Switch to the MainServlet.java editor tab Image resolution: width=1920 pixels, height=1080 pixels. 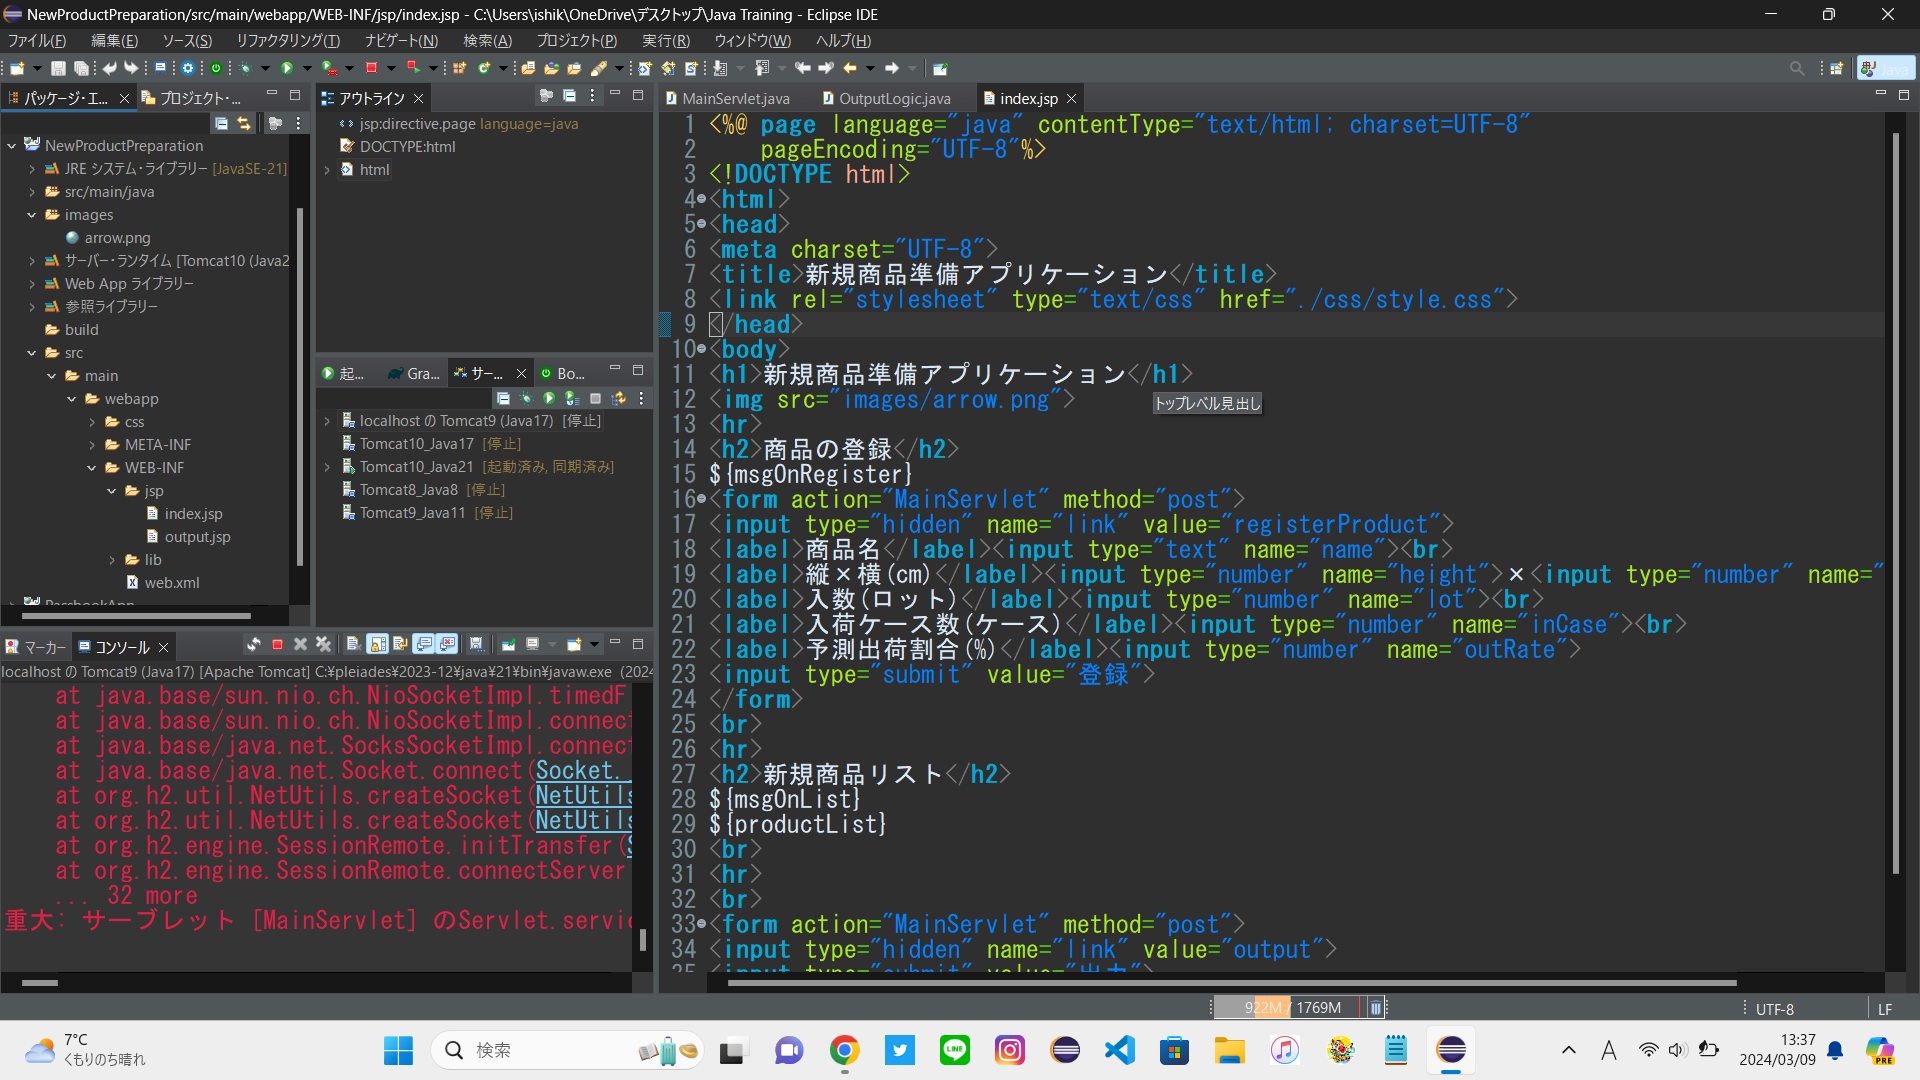(x=735, y=98)
